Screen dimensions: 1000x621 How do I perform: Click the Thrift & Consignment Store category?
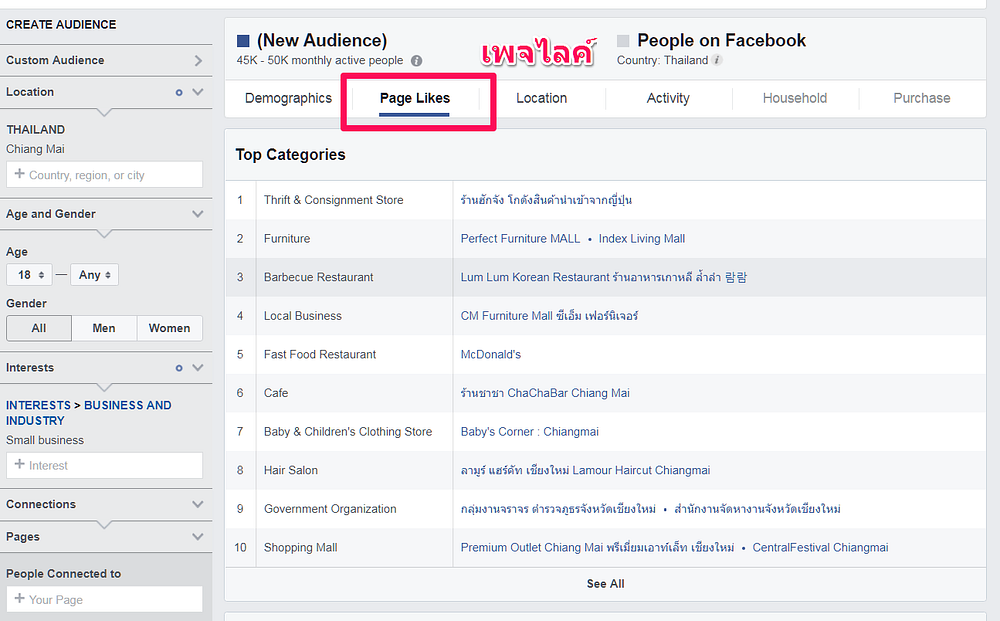pyautogui.click(x=334, y=200)
